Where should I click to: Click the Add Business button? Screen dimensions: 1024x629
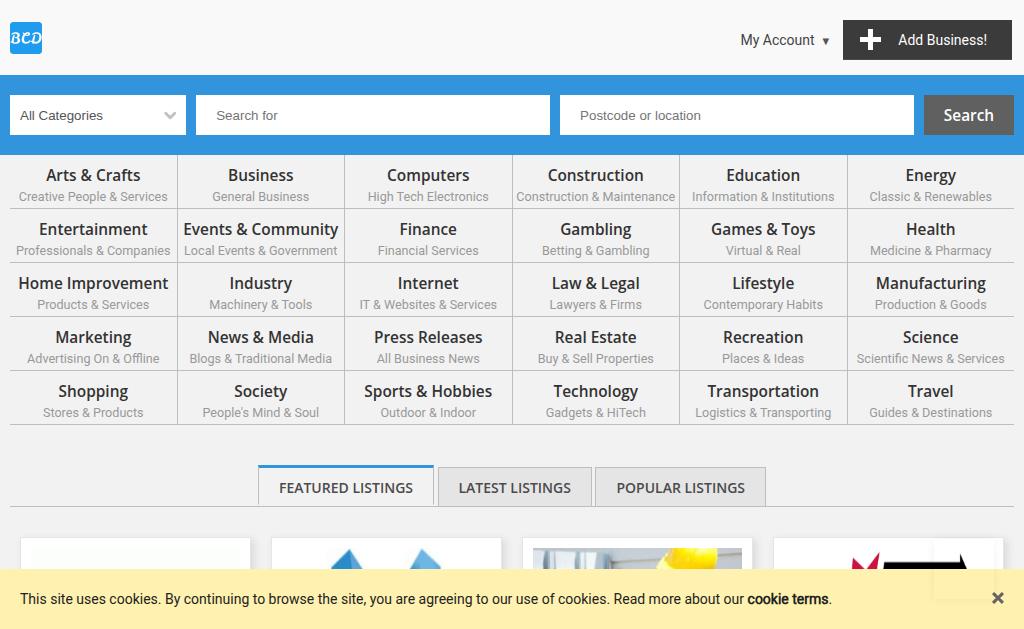(x=927, y=40)
